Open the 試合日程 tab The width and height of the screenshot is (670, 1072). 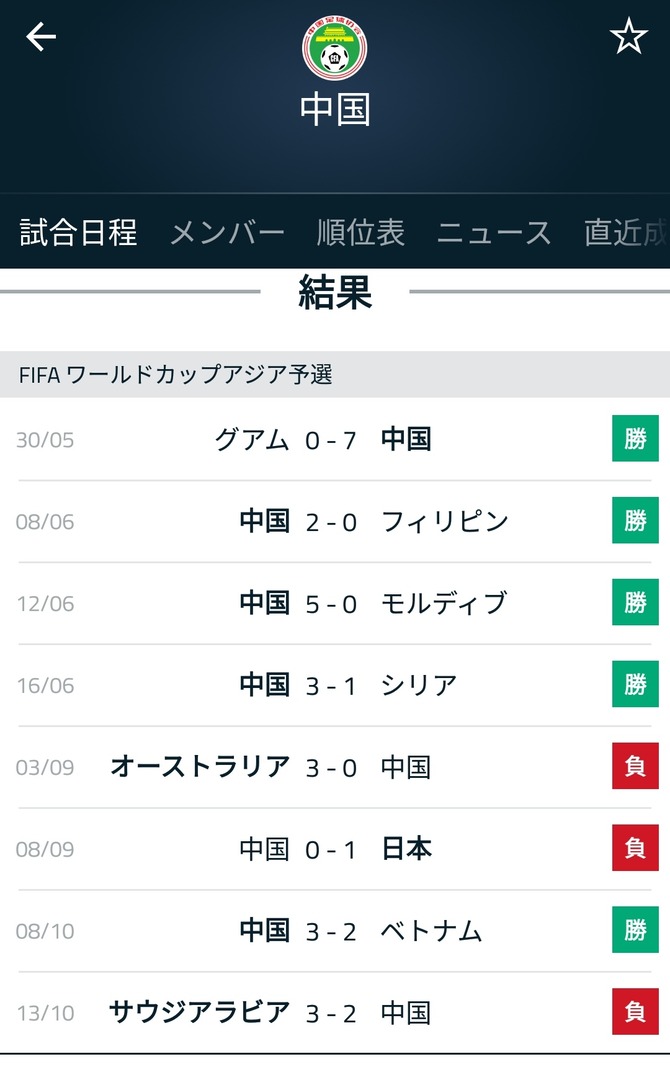(78, 232)
